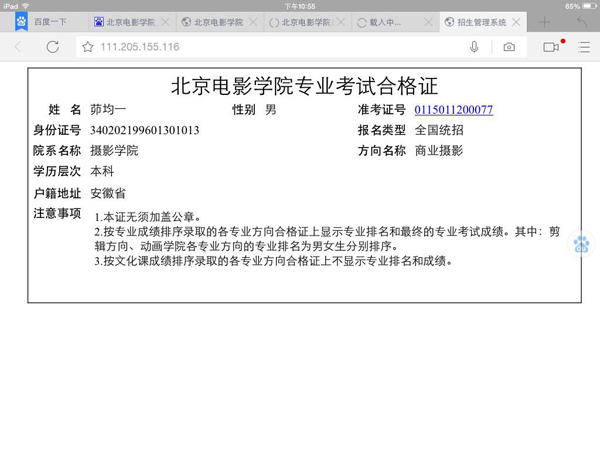Open the browser hamburger menu
Image resolution: width=600 pixels, height=450 pixels.
584,47
